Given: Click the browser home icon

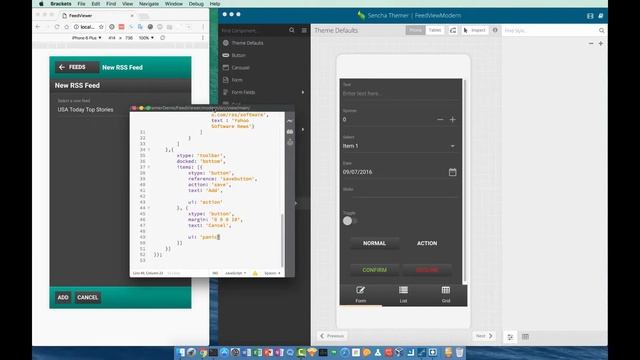Looking at the screenshot, I should pyautogui.click(x=67, y=27).
